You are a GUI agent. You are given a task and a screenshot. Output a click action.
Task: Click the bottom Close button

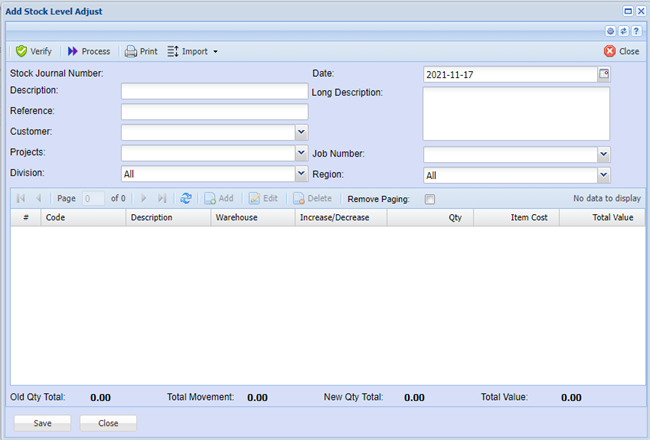coord(107,423)
